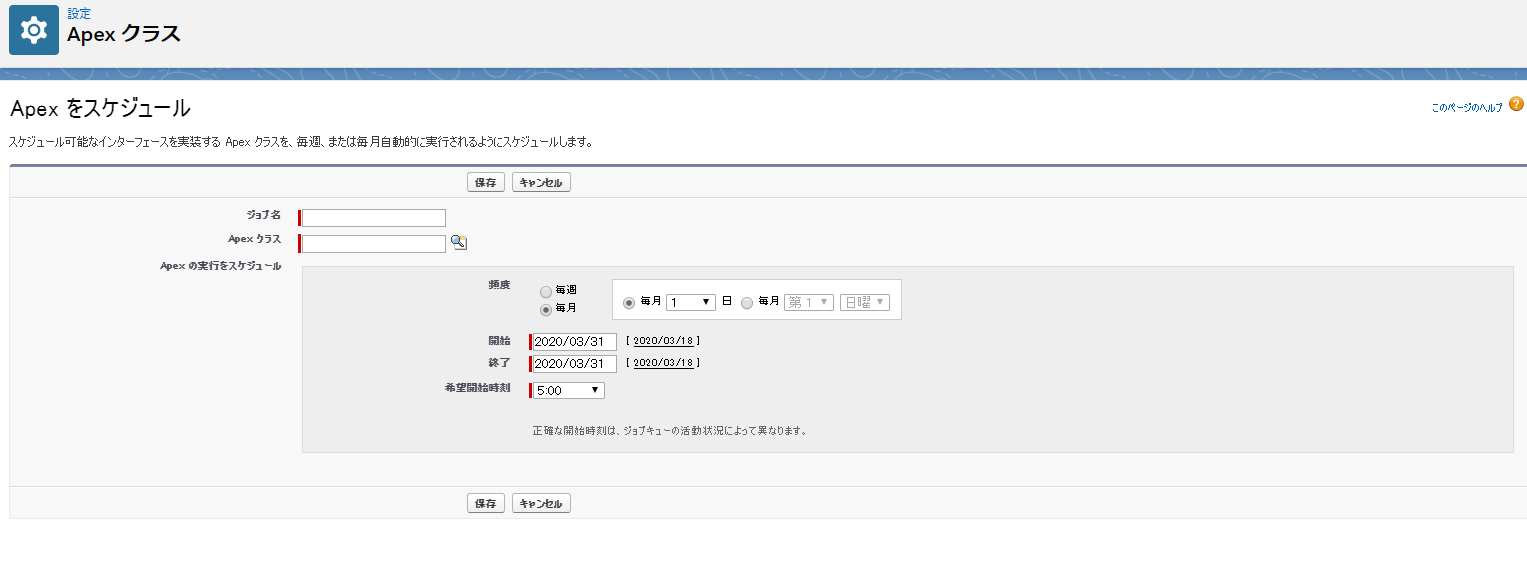Open the 第1 week ordinal dropdown
The image size is (1527, 582).
pos(809,302)
